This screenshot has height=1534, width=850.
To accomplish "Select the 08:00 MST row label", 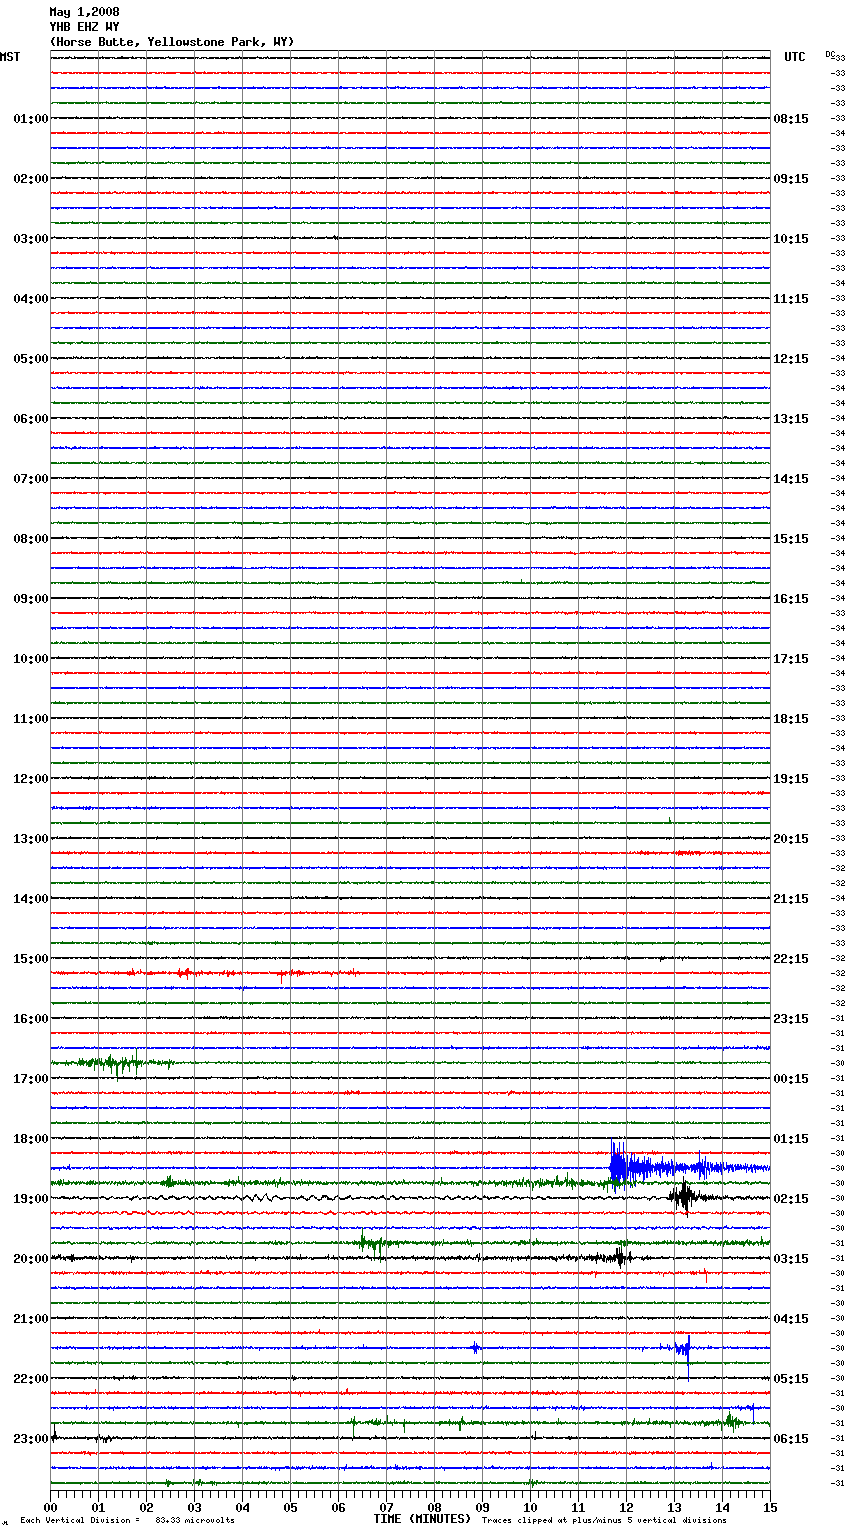I will click(x=31, y=539).
